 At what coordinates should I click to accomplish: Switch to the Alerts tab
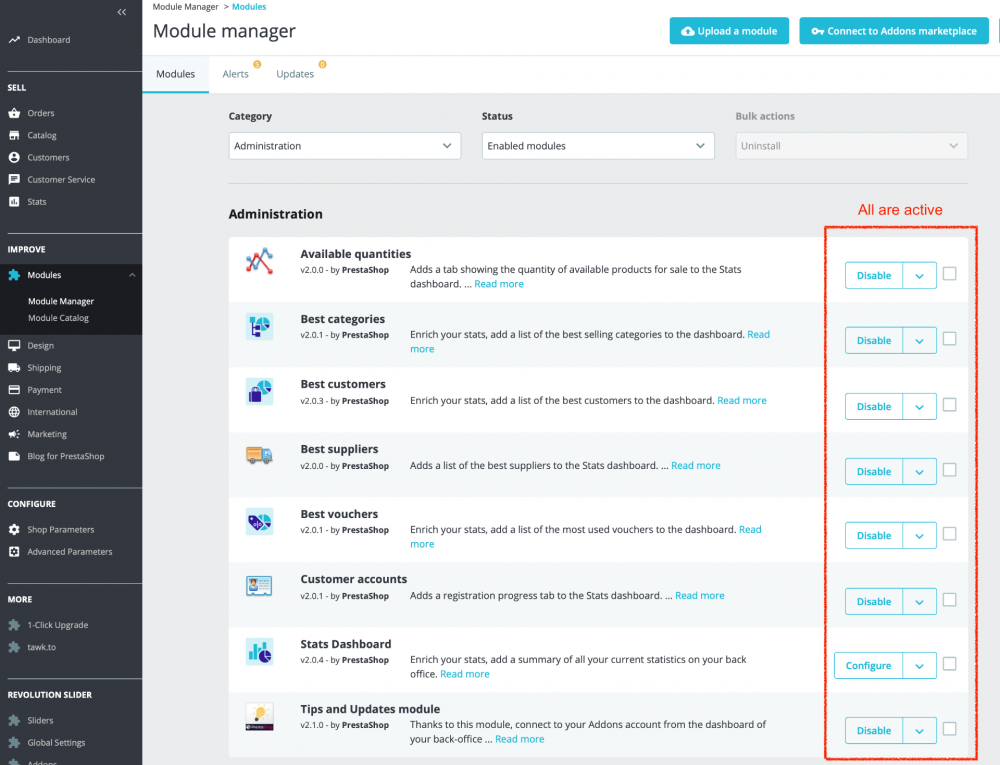235,74
